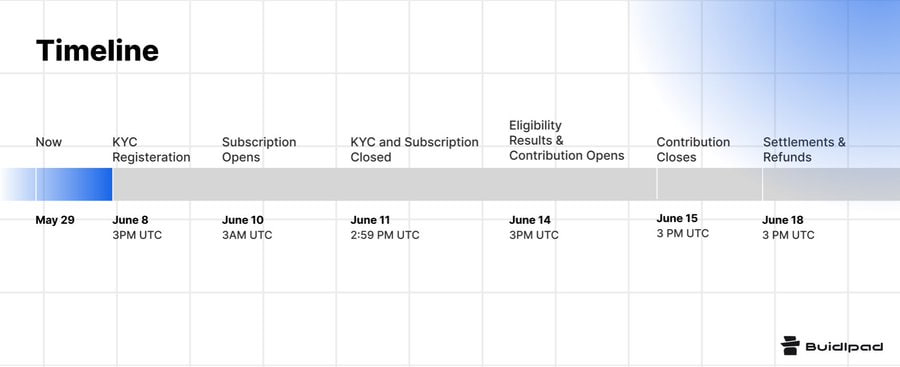The height and width of the screenshot is (367, 900).
Task: Select the KYC Registeration milestone label
Action: [x=151, y=149]
